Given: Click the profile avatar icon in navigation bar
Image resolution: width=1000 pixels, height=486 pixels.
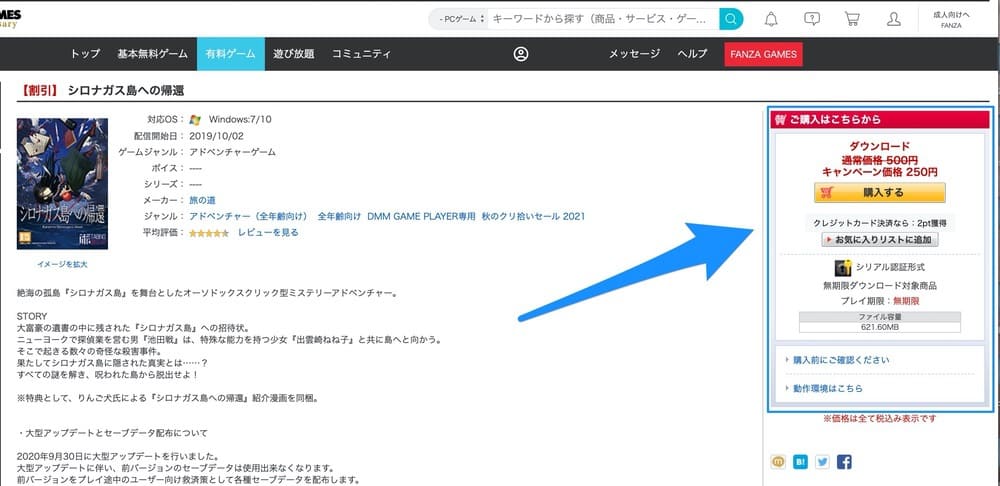Looking at the screenshot, I should [520, 54].
